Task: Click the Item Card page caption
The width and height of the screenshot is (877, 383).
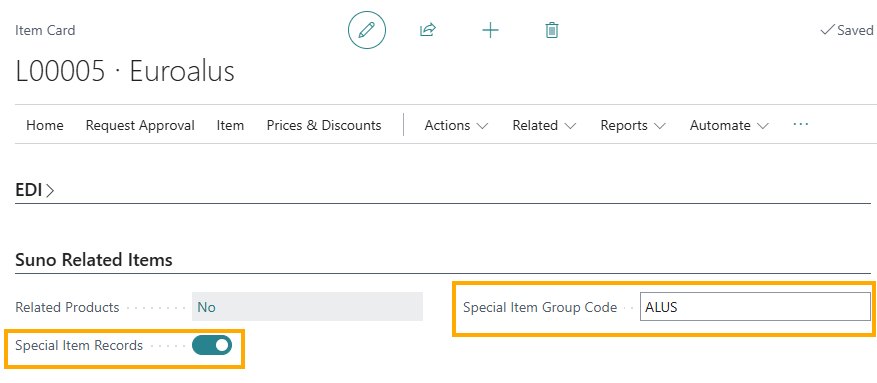Action: [45, 30]
